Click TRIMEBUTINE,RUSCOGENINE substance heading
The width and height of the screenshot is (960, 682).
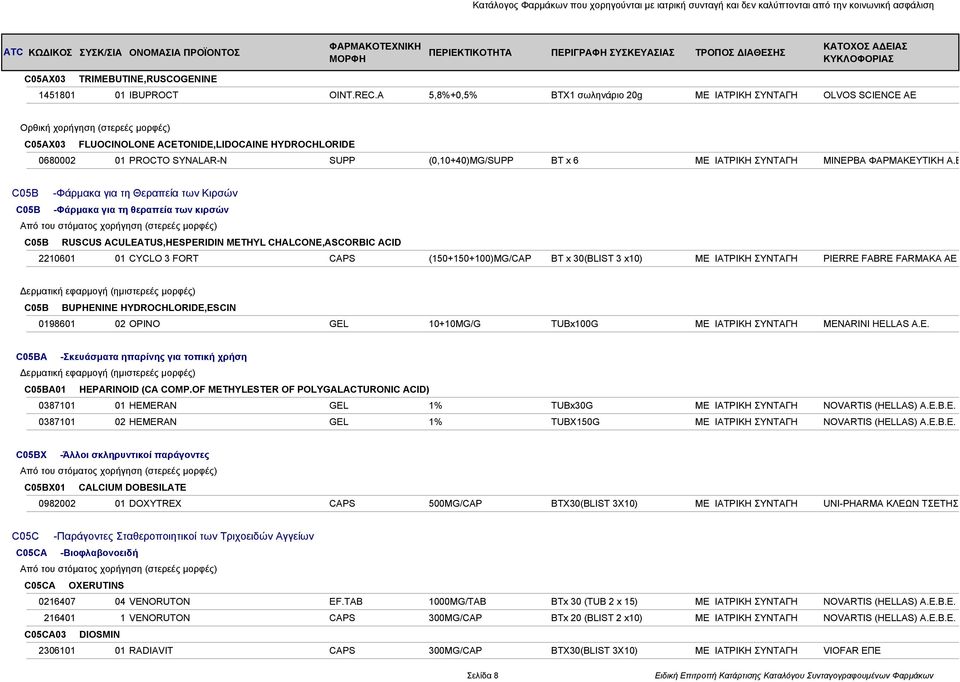pyautogui.click(x=148, y=79)
